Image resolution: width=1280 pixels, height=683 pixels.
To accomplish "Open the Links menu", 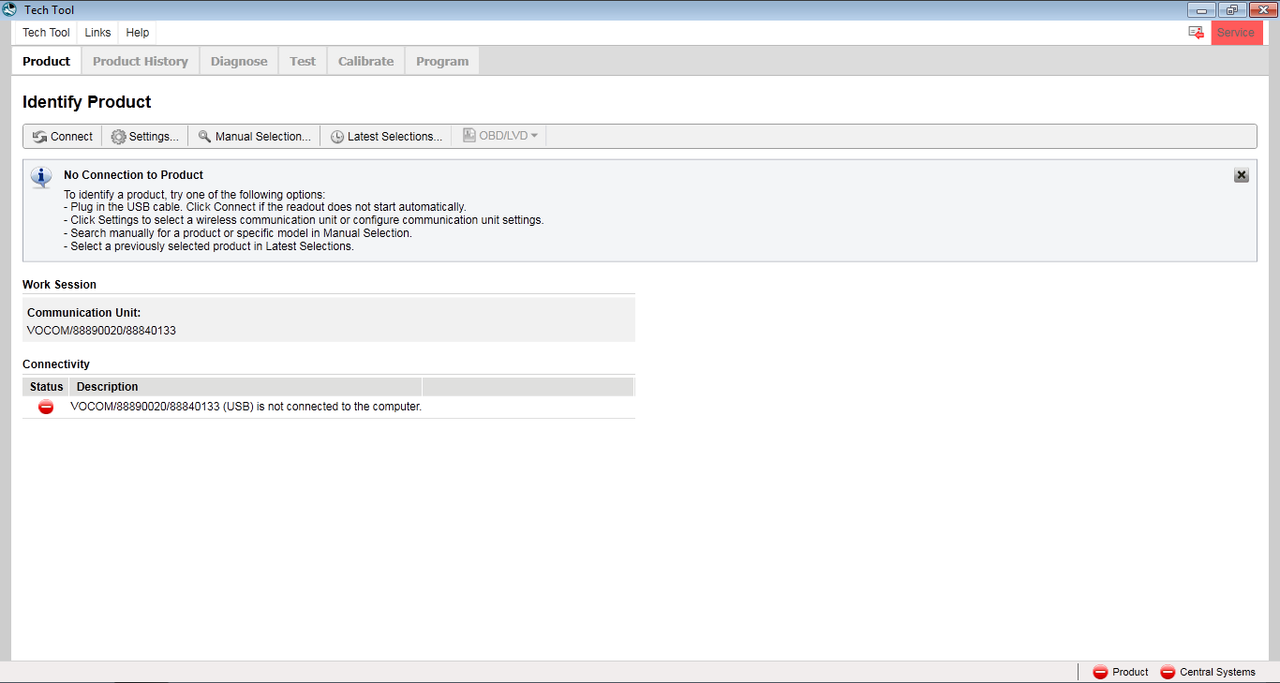I will pyautogui.click(x=98, y=32).
